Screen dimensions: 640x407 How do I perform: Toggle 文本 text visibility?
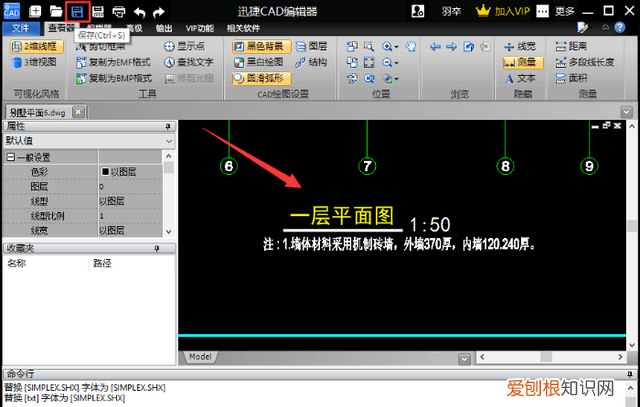tap(520, 78)
